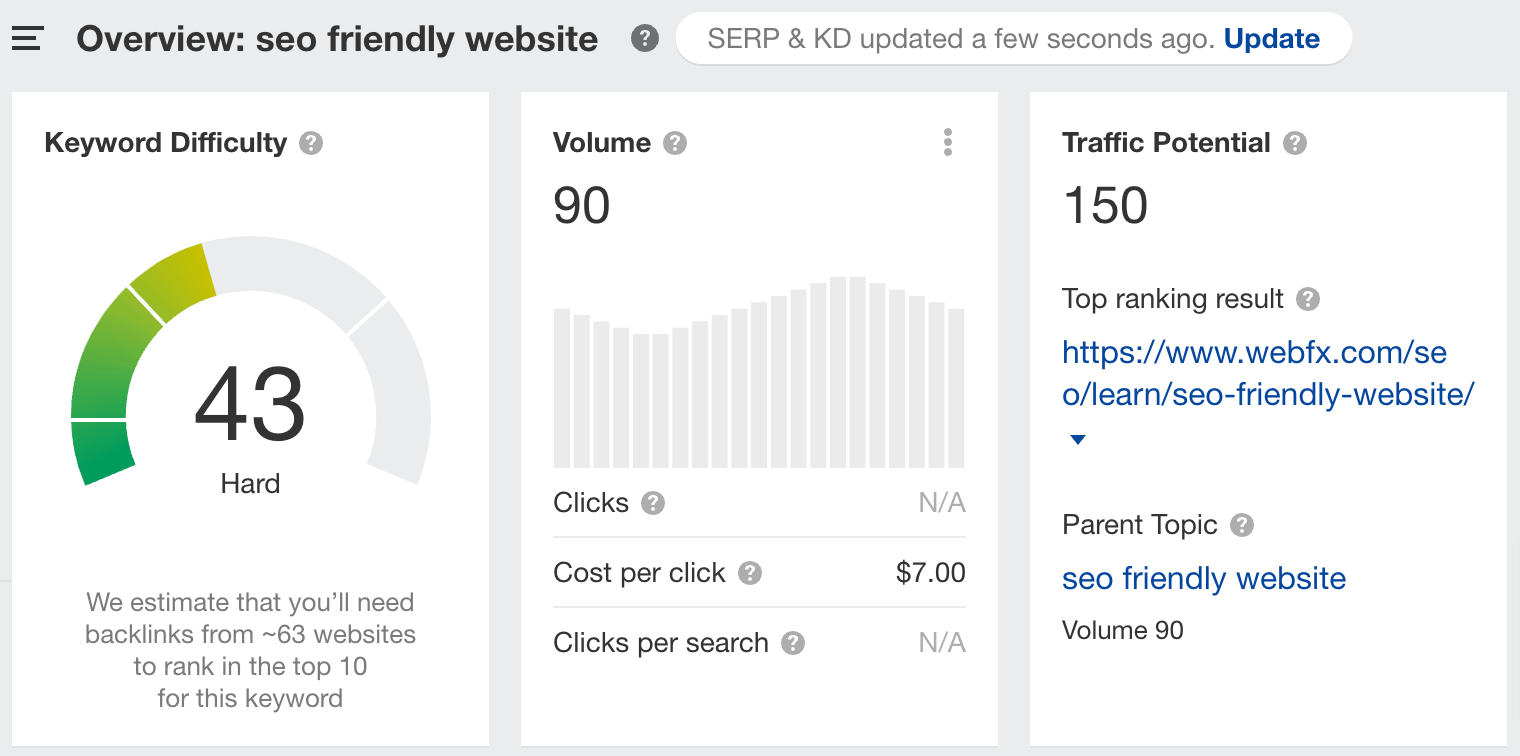Click the Parent Topic help icon
1520x756 pixels.
(1244, 525)
